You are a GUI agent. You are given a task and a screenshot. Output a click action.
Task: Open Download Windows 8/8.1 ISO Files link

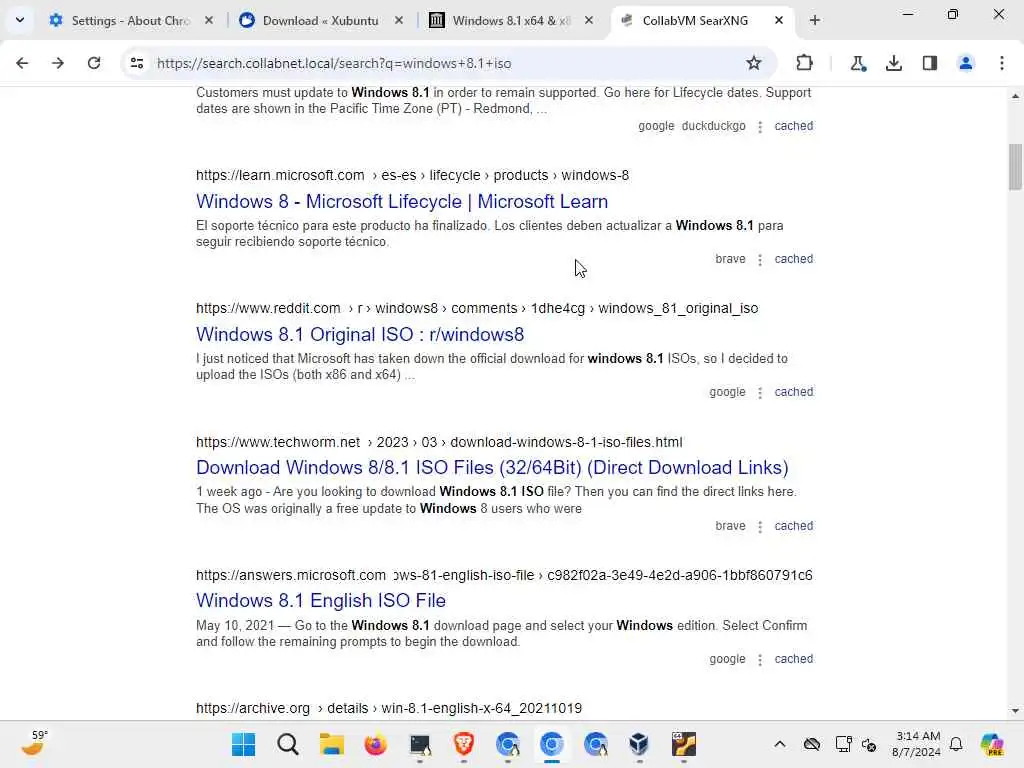492,468
